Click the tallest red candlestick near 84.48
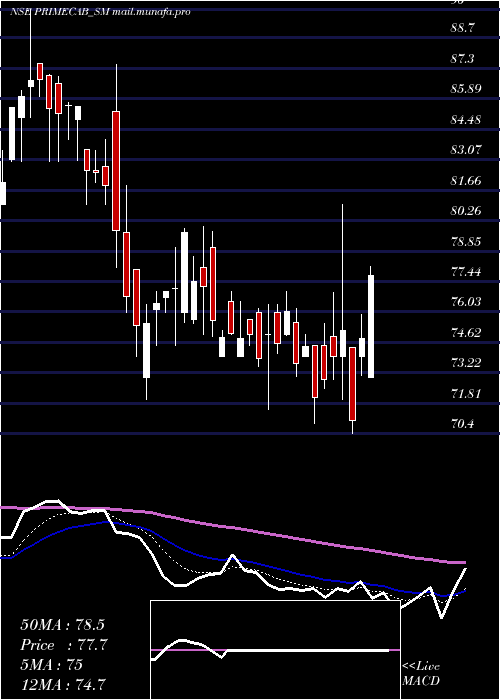 click(116, 171)
